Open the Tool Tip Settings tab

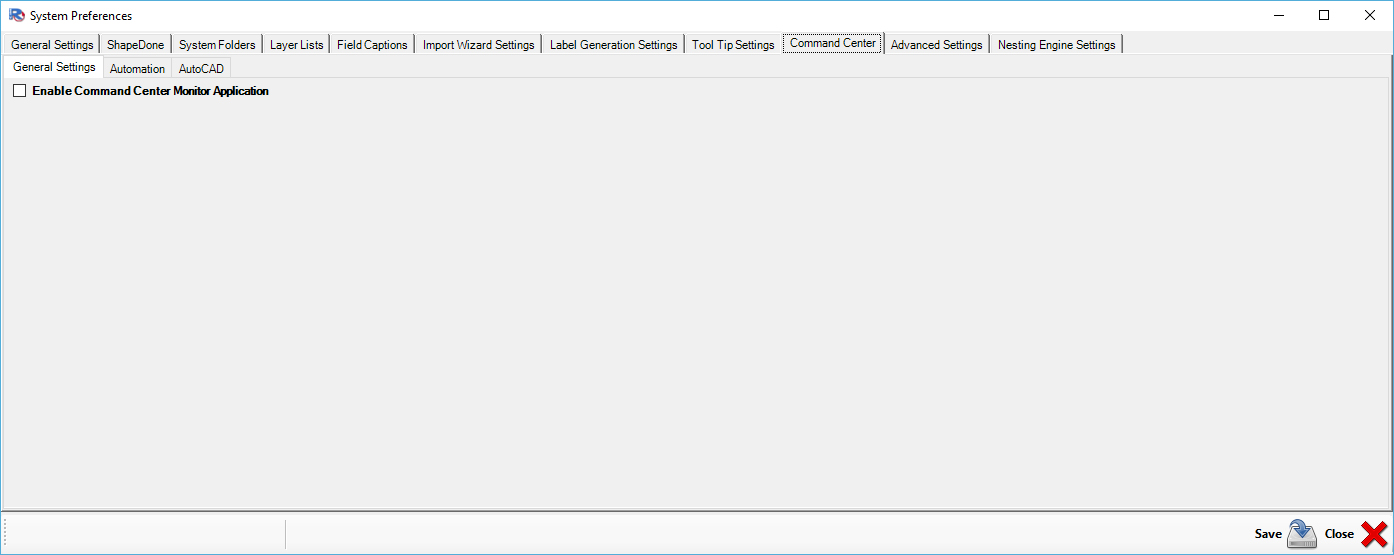(733, 45)
